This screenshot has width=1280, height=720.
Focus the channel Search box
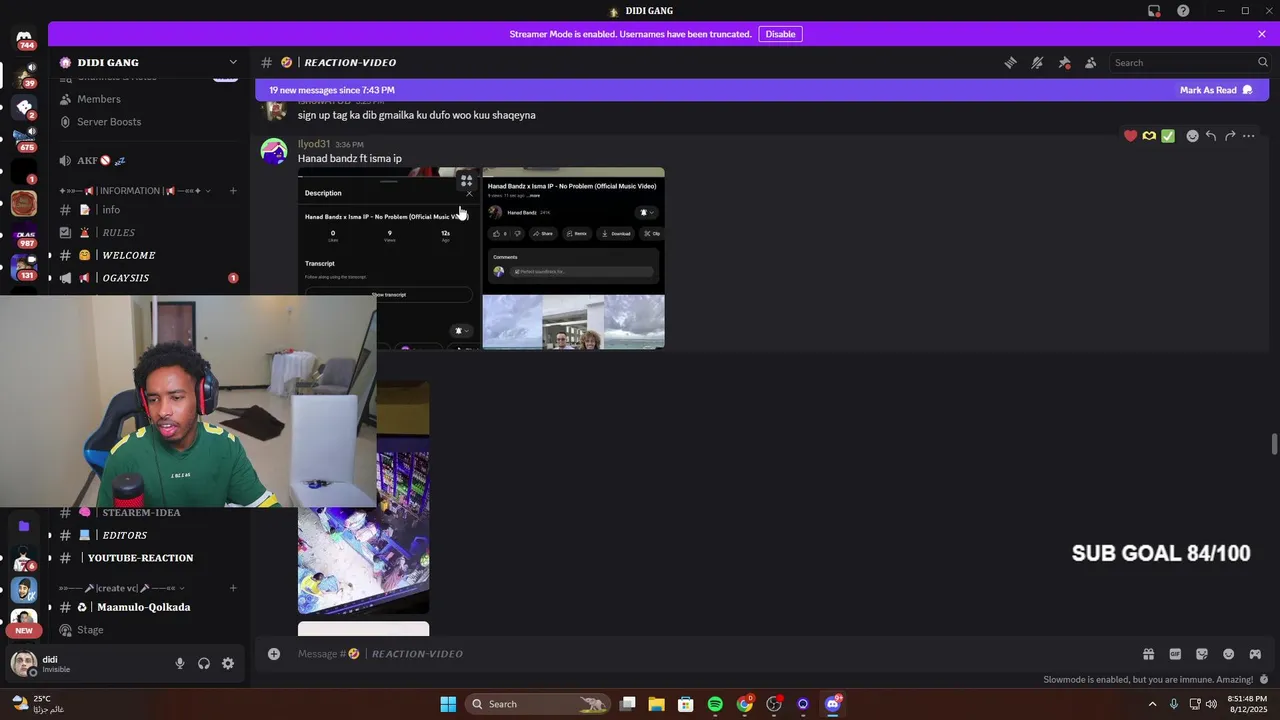[1190, 62]
